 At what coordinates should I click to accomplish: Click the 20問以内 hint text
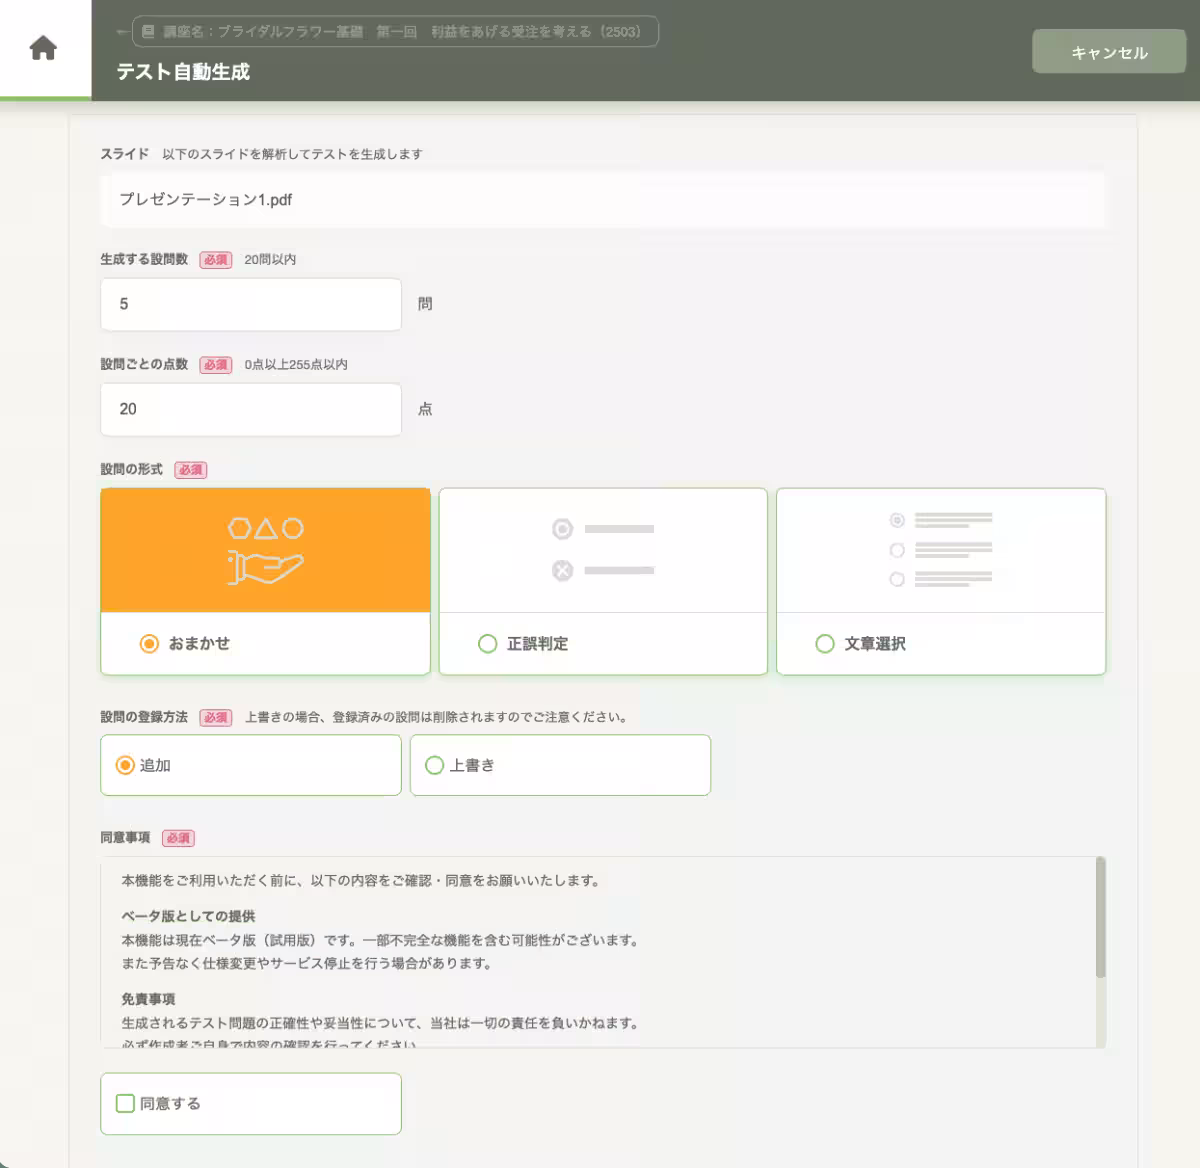click(270, 259)
